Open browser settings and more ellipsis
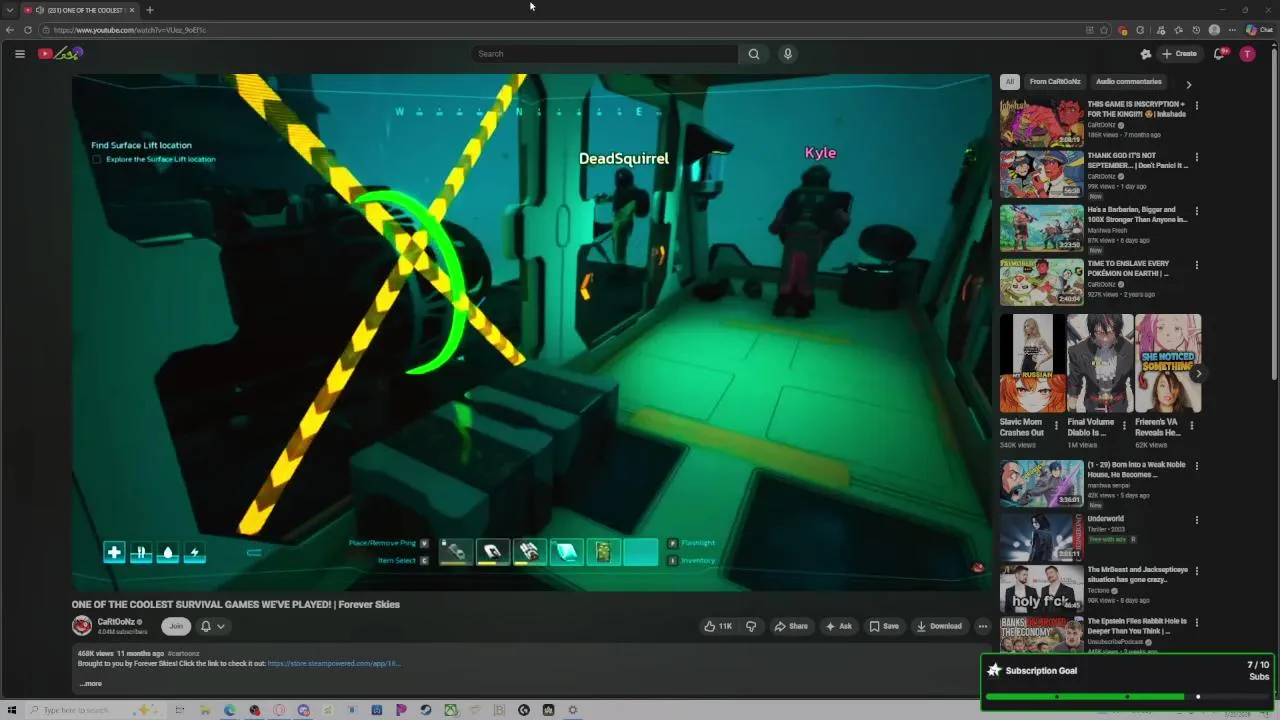 [1232, 30]
